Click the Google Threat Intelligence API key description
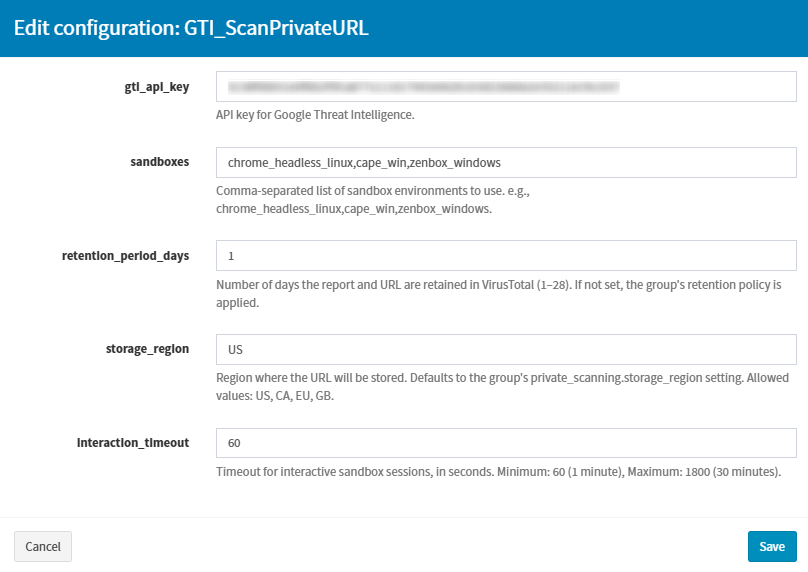 [315, 115]
